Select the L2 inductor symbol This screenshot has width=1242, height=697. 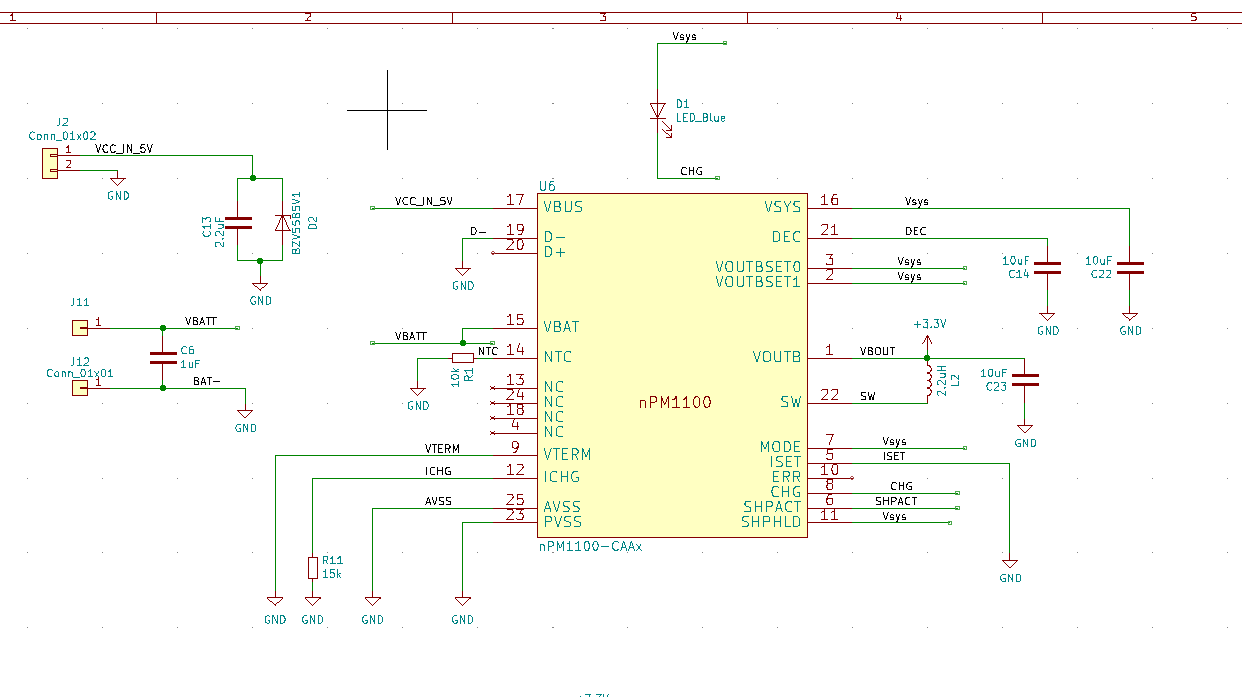[x=929, y=380]
